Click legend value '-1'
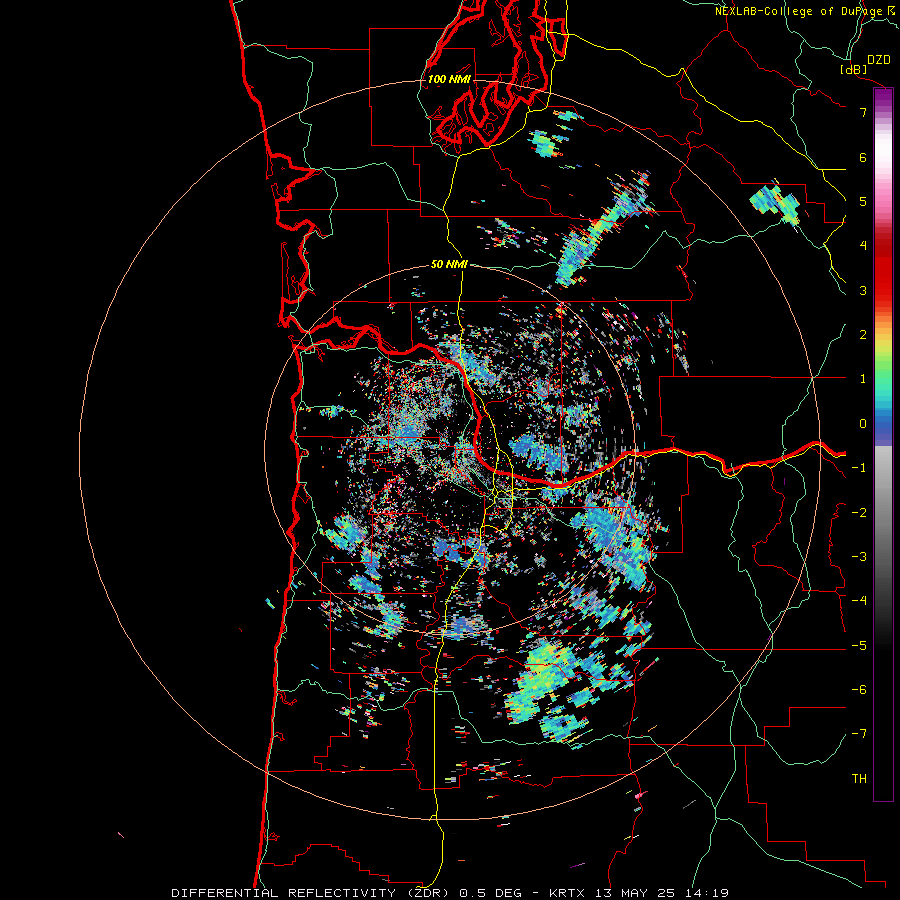Viewport: 900px width, 900px height. click(x=859, y=468)
